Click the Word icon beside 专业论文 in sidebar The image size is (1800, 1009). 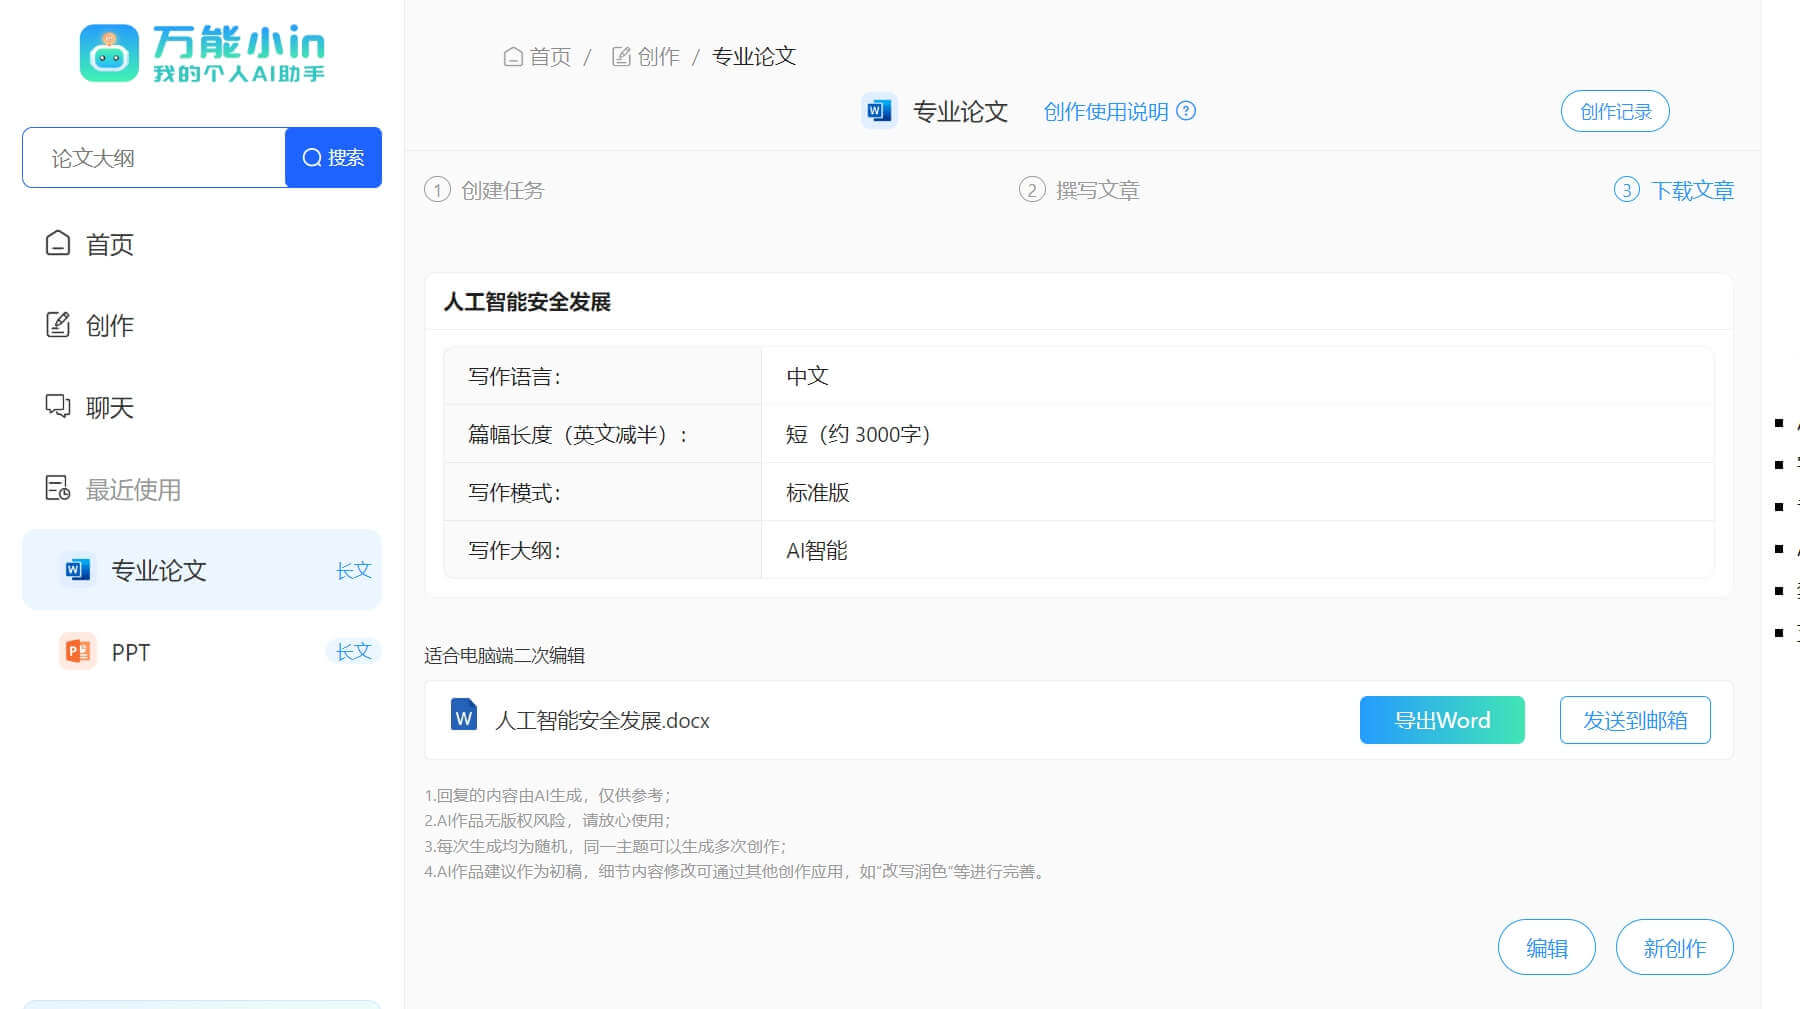76,570
